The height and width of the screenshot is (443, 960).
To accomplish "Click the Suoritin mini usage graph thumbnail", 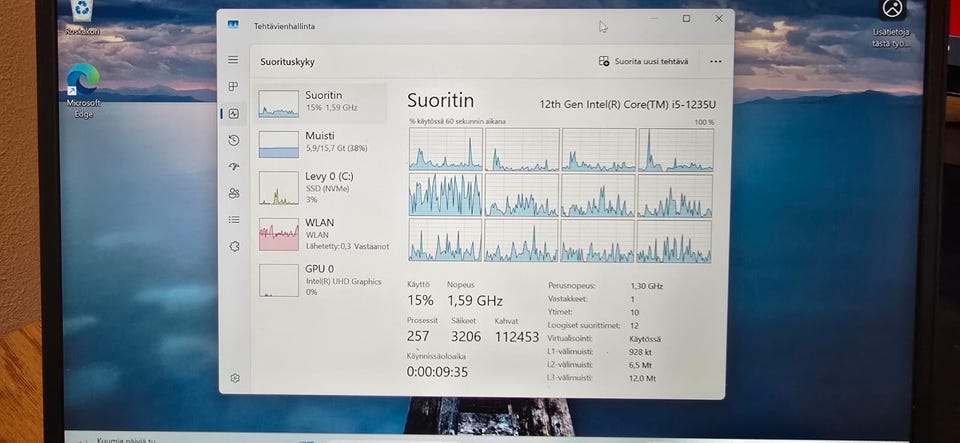I will click(279, 104).
